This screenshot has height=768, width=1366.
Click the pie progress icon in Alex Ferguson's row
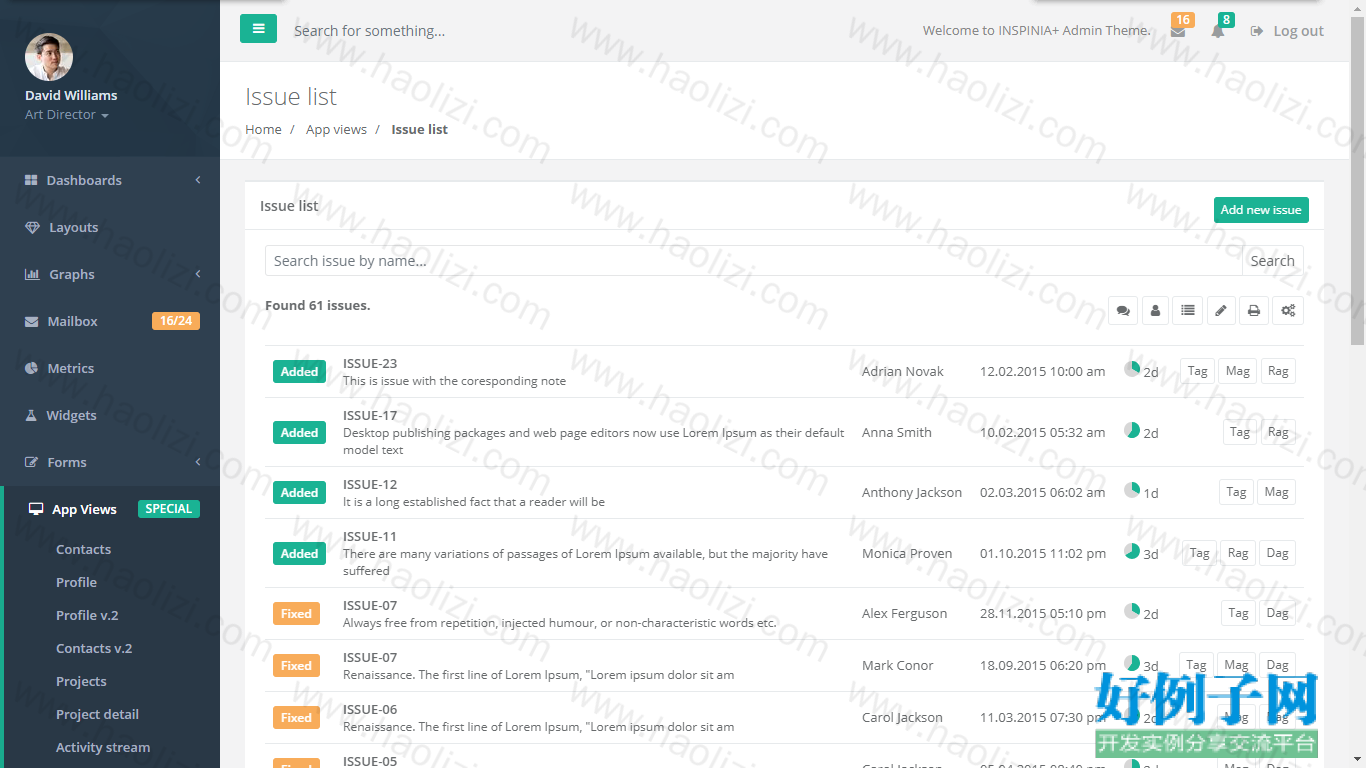pyautogui.click(x=1132, y=611)
